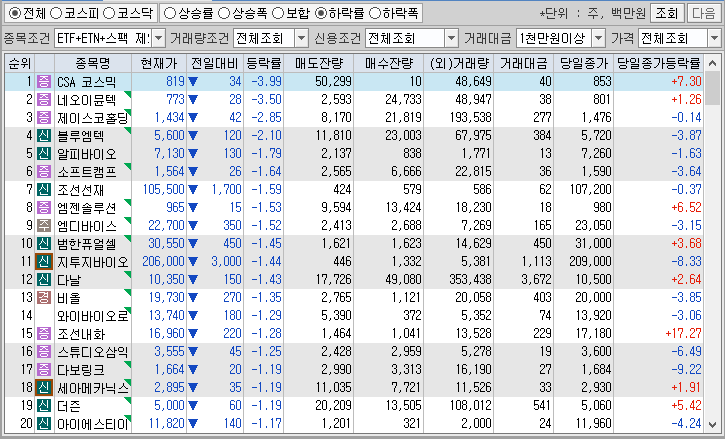The width and height of the screenshot is (725, 439).
Task: Sort by the 전일대비 column header
Action: coord(215,63)
